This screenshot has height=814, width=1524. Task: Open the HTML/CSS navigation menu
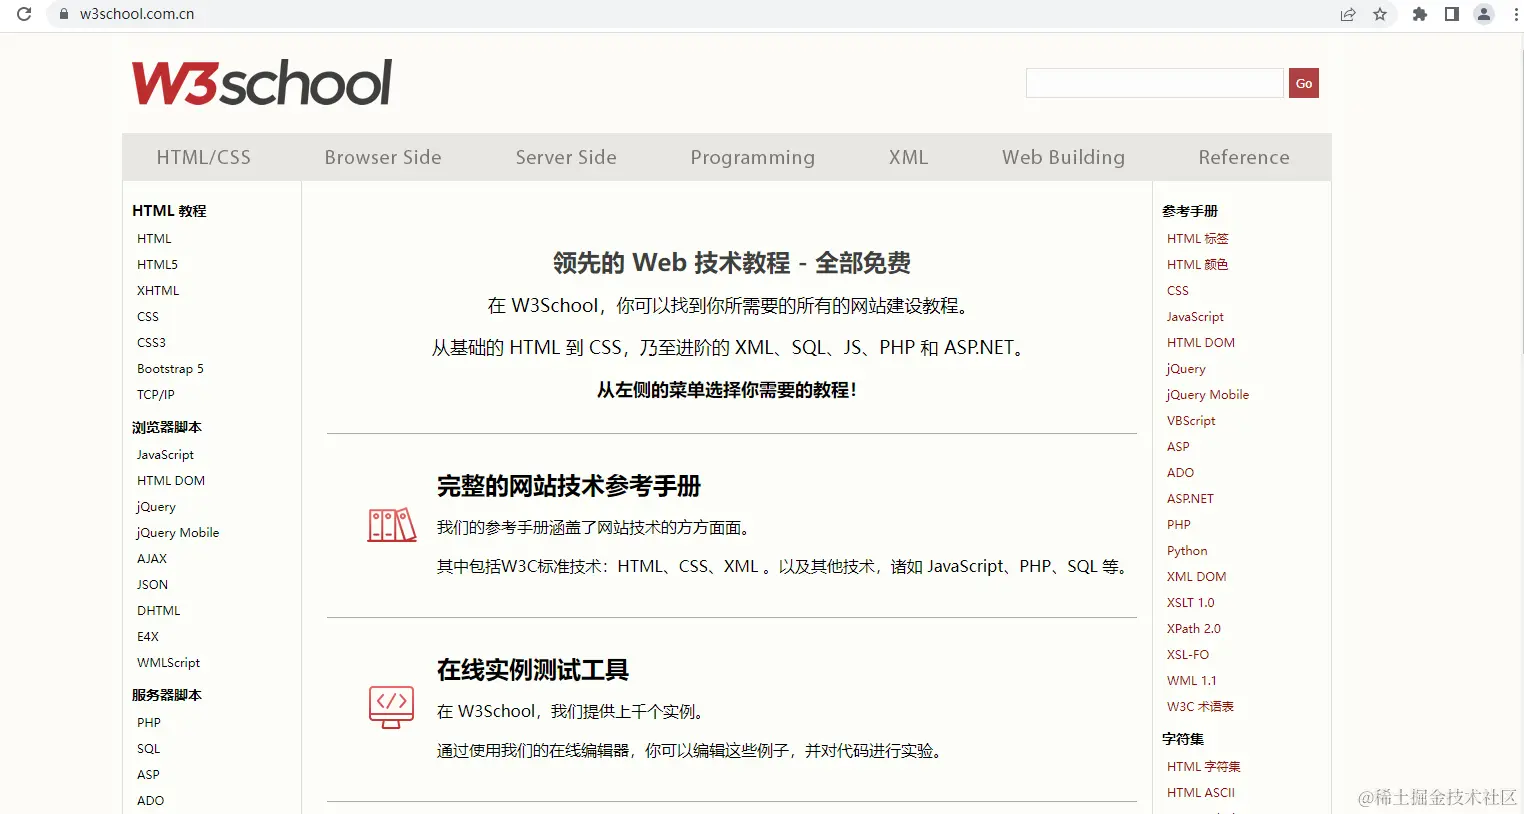tap(204, 157)
